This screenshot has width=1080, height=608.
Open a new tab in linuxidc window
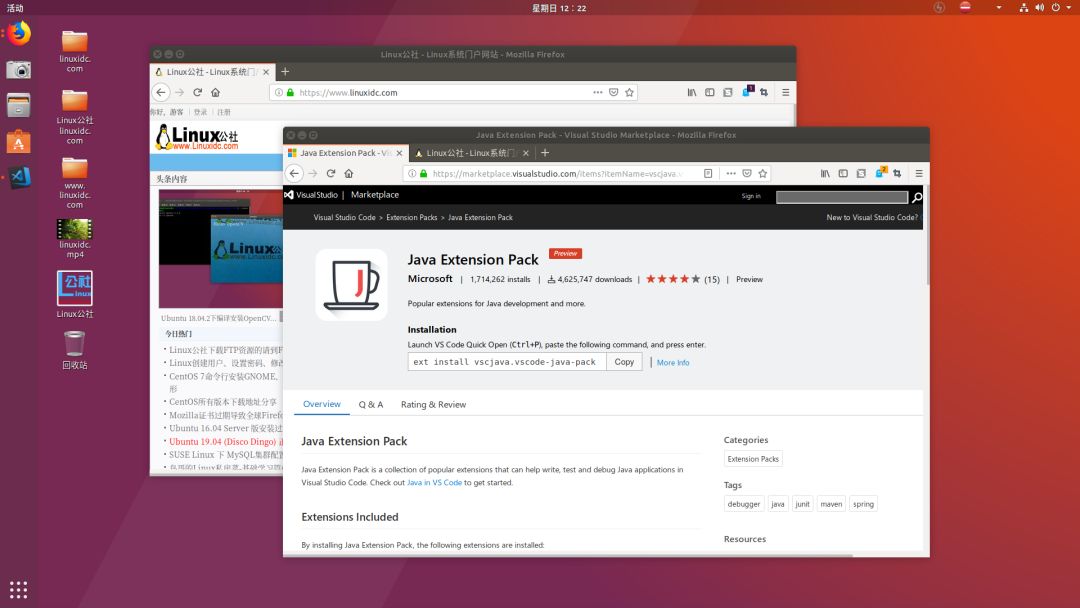285,72
